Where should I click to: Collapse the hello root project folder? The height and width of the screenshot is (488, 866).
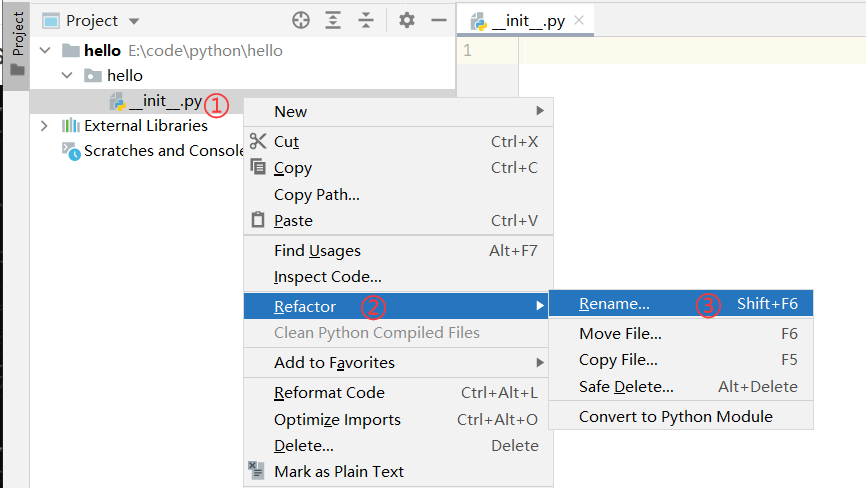(44, 50)
